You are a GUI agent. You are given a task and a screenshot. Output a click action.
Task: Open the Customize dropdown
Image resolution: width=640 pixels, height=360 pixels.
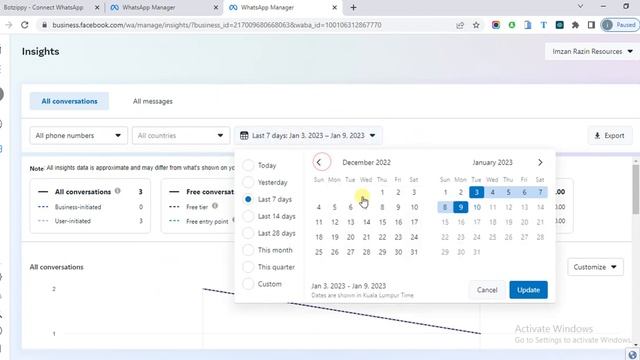pos(595,267)
